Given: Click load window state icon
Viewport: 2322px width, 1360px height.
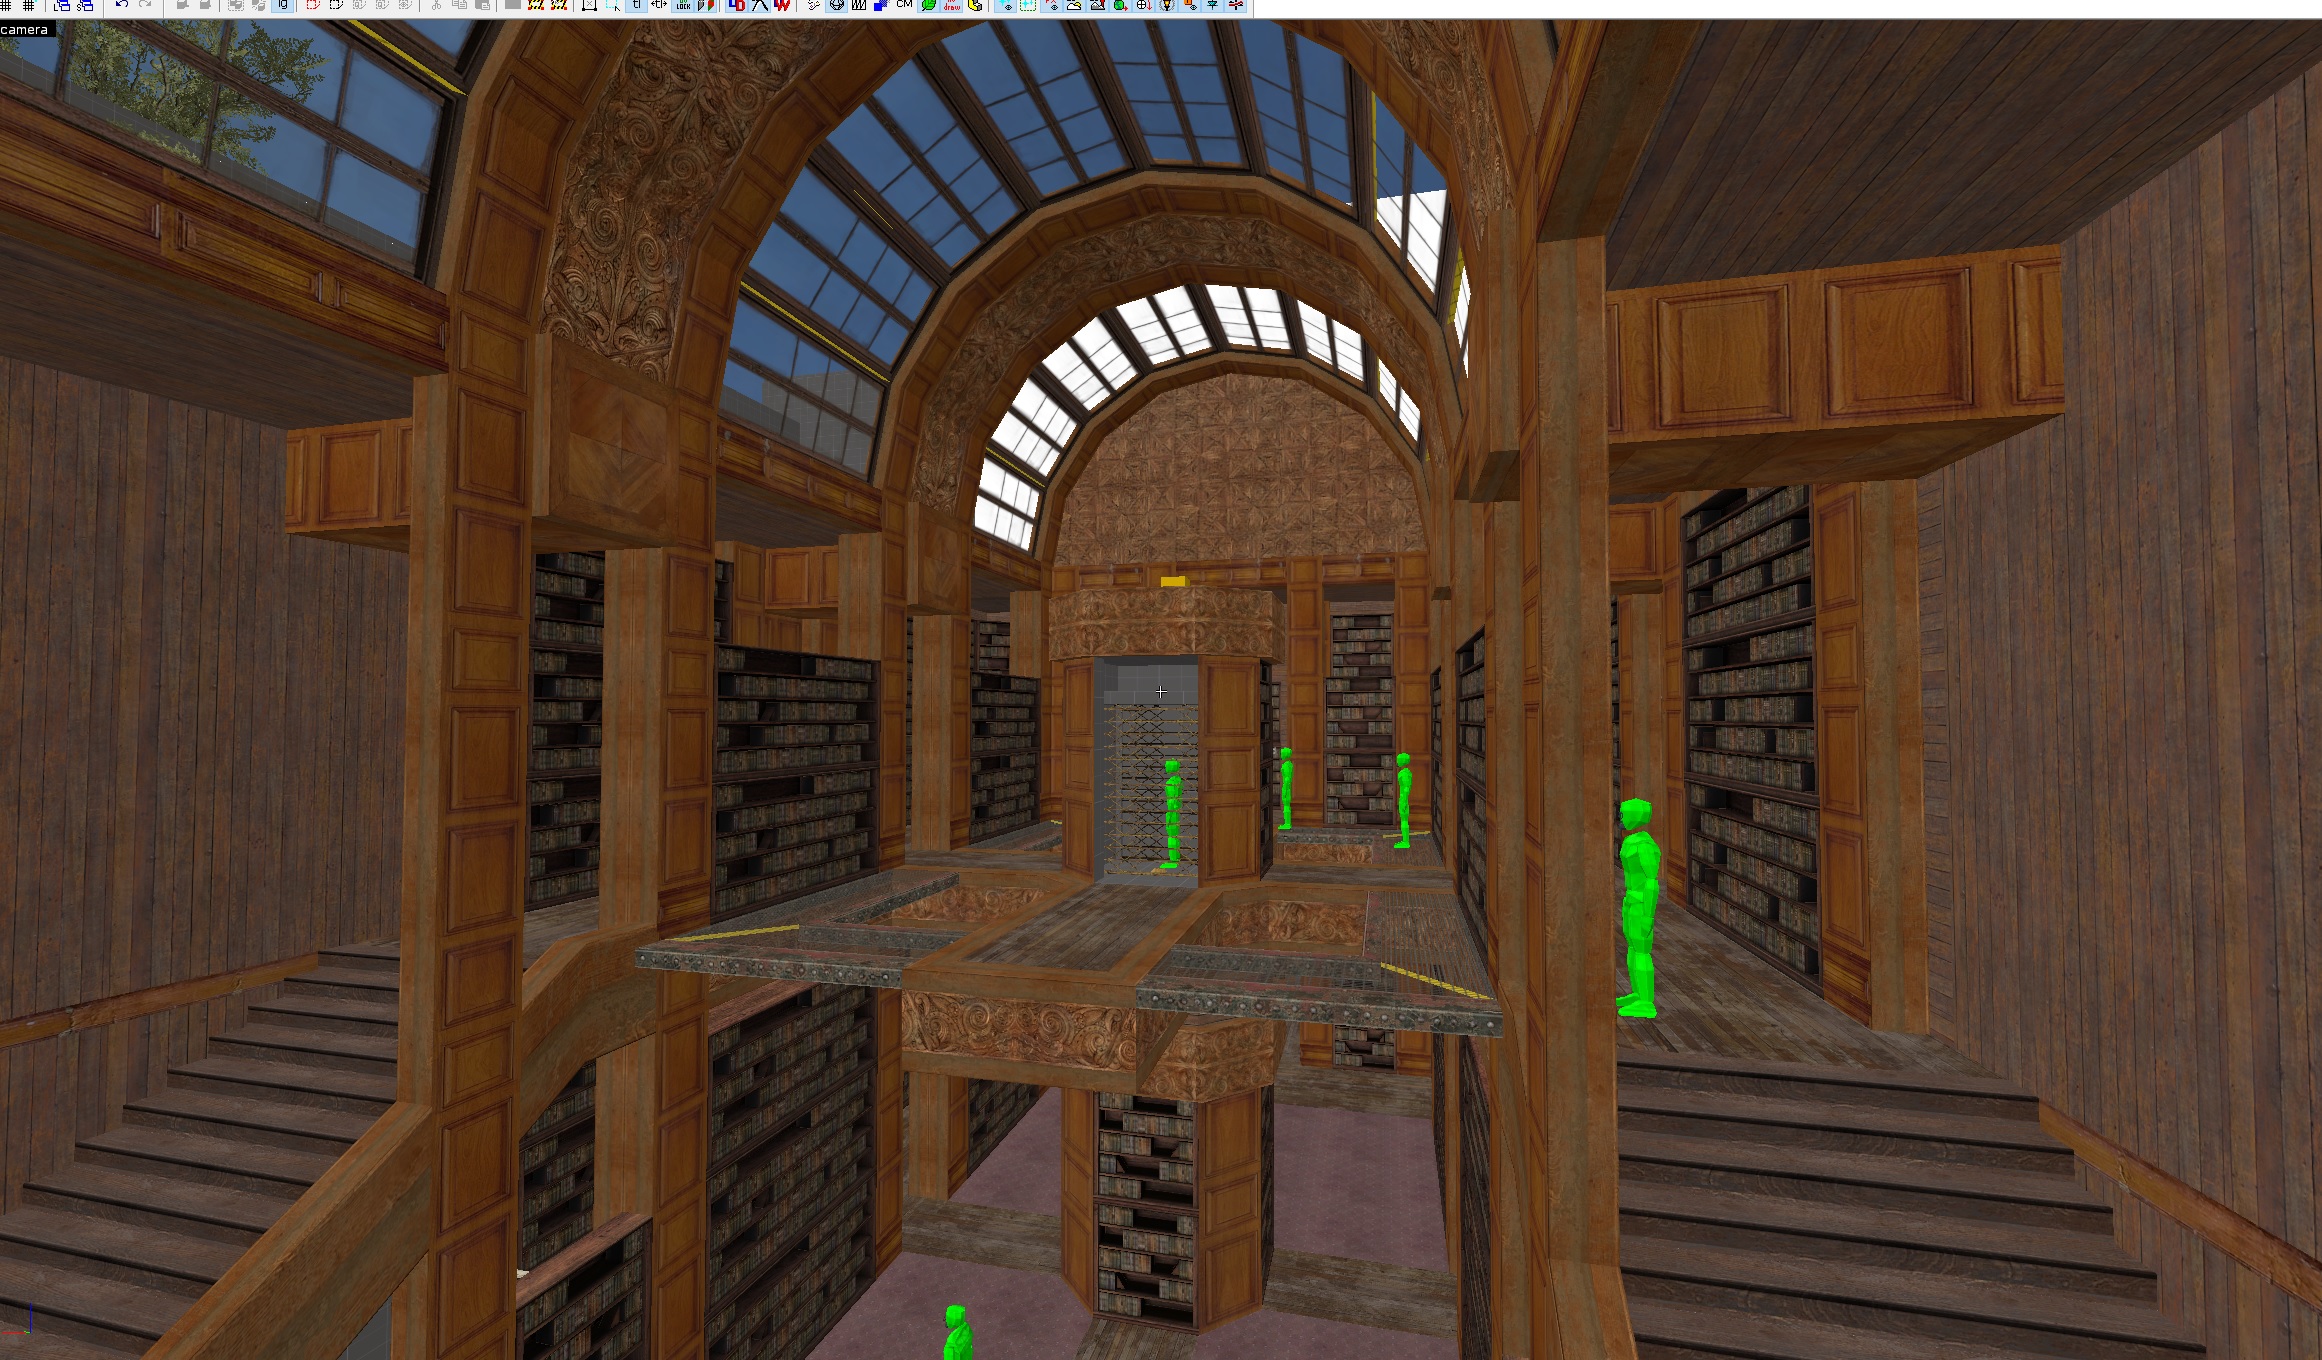Looking at the screenshot, I should (62, 6).
